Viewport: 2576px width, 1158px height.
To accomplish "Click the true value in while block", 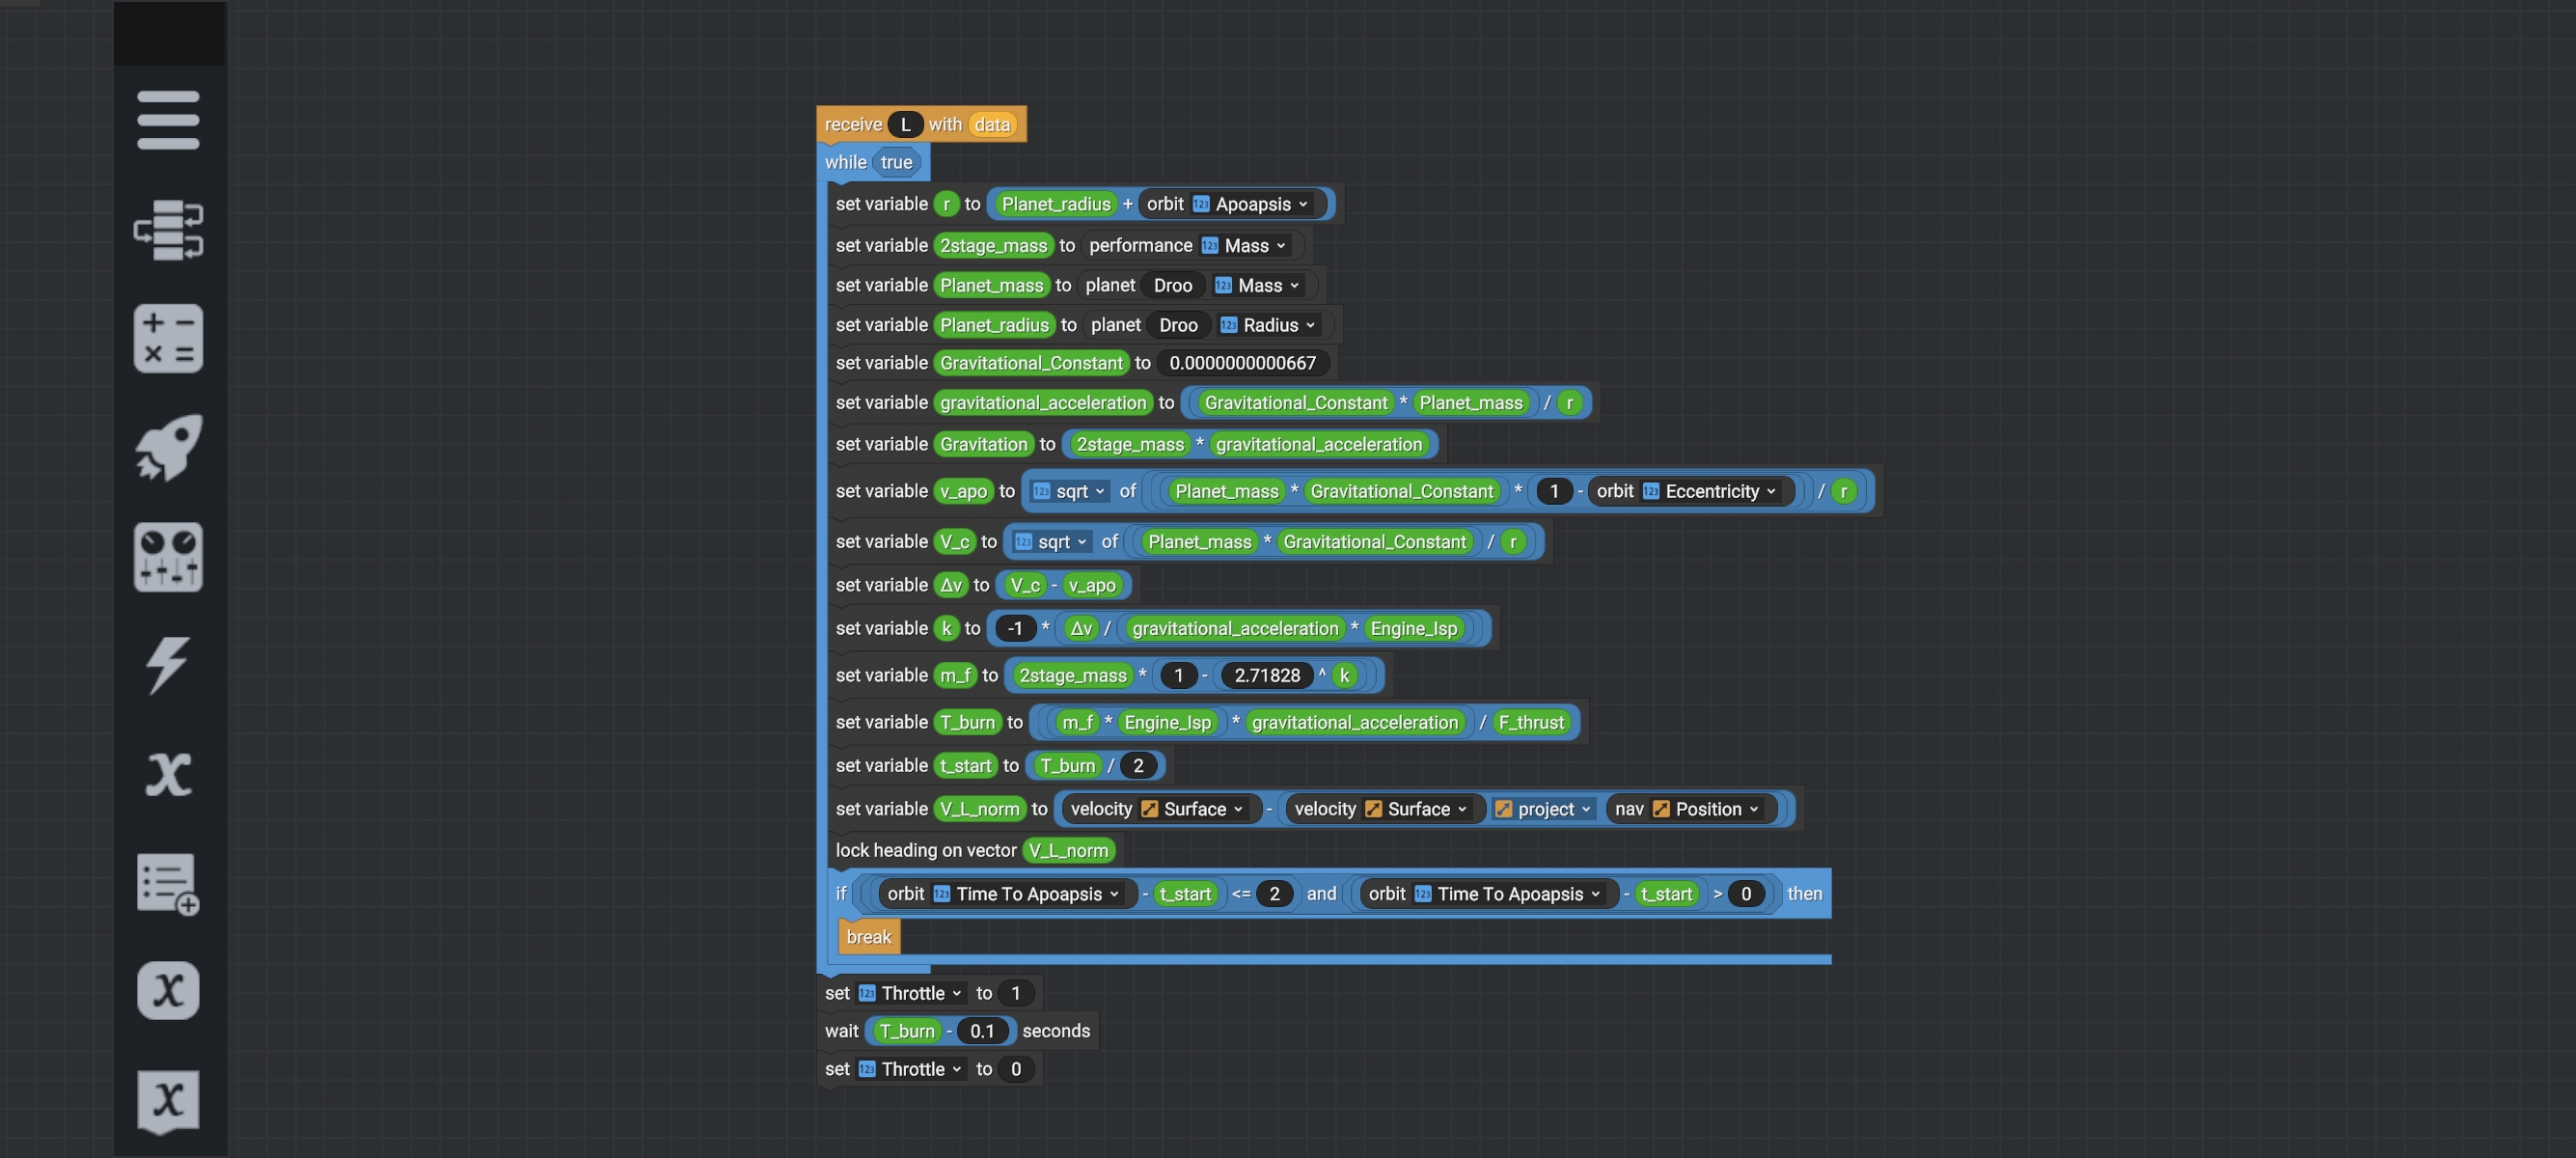I will (x=896, y=162).
